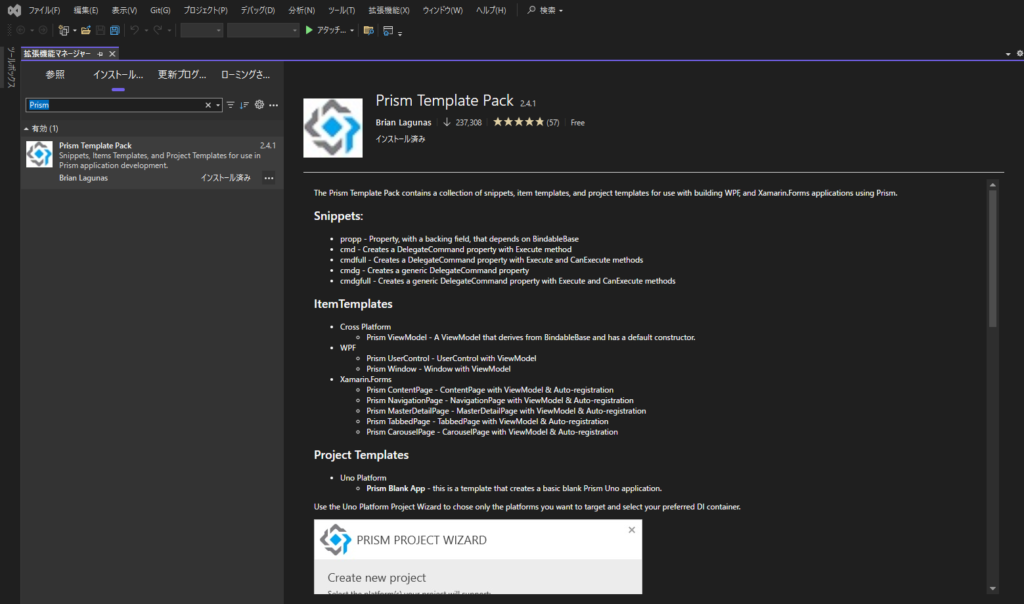This screenshot has width=1024, height=604.
Task: Open the toolbar overflow options arrow
Action: [x=400, y=33]
